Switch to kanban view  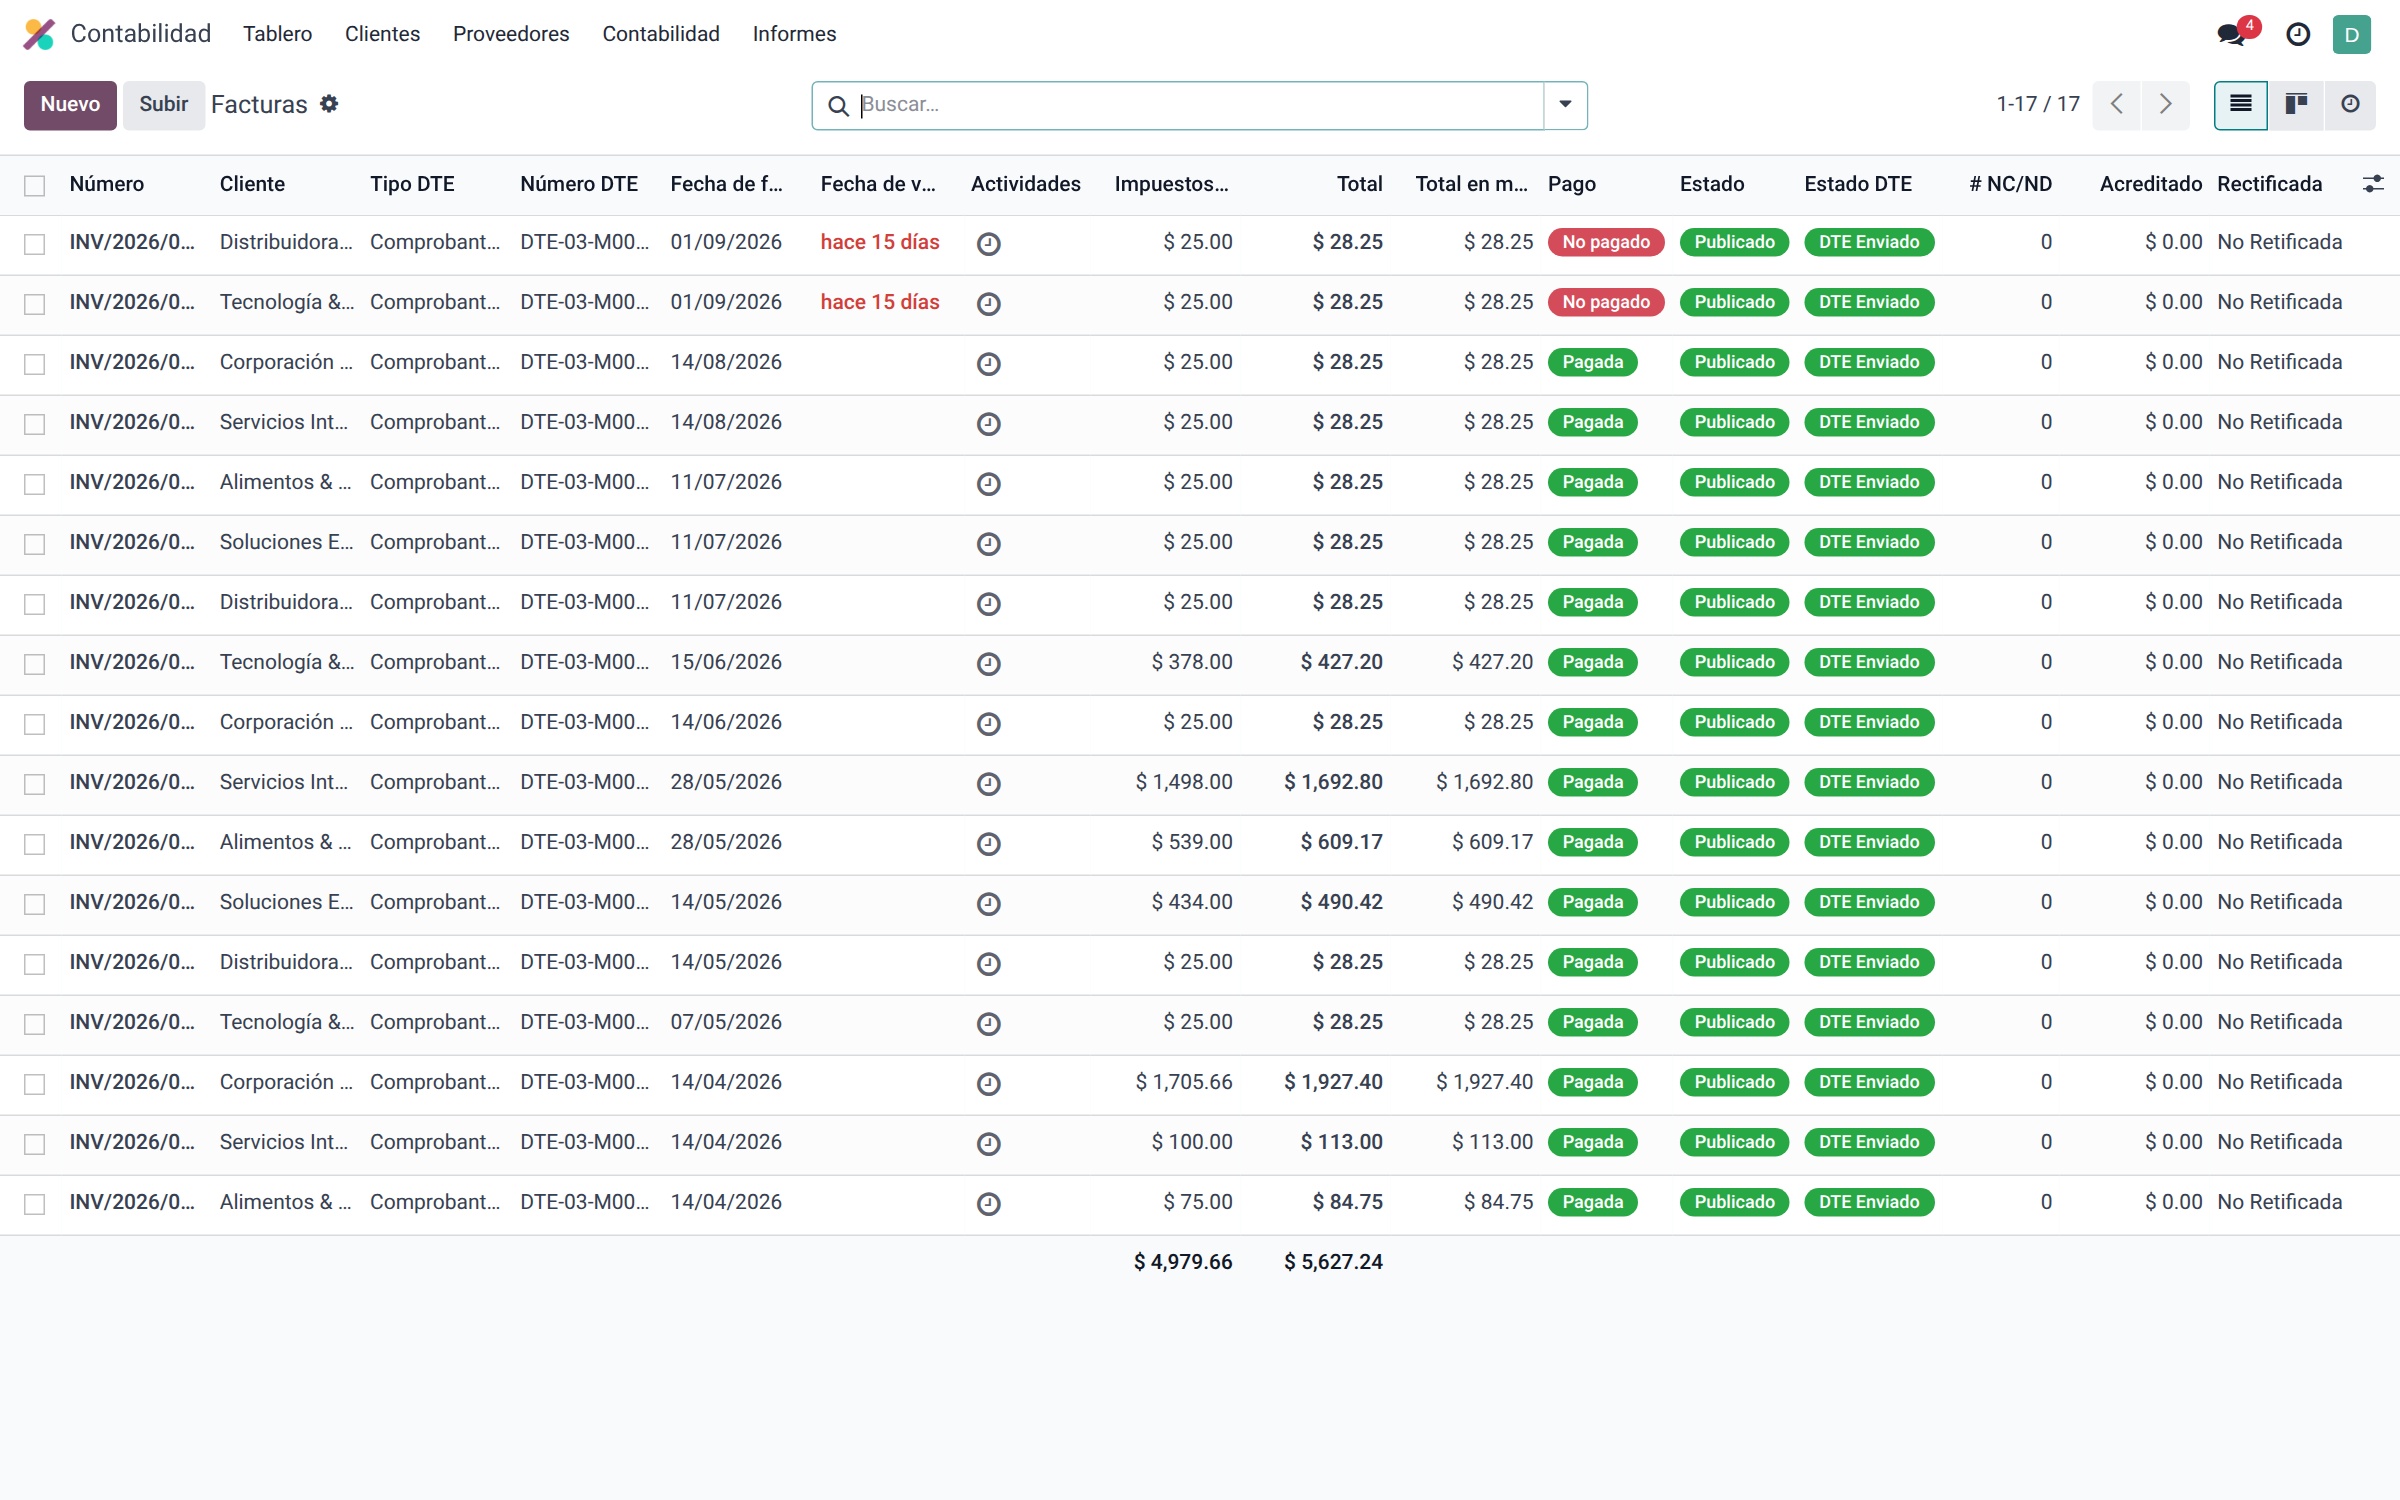pos(2296,104)
